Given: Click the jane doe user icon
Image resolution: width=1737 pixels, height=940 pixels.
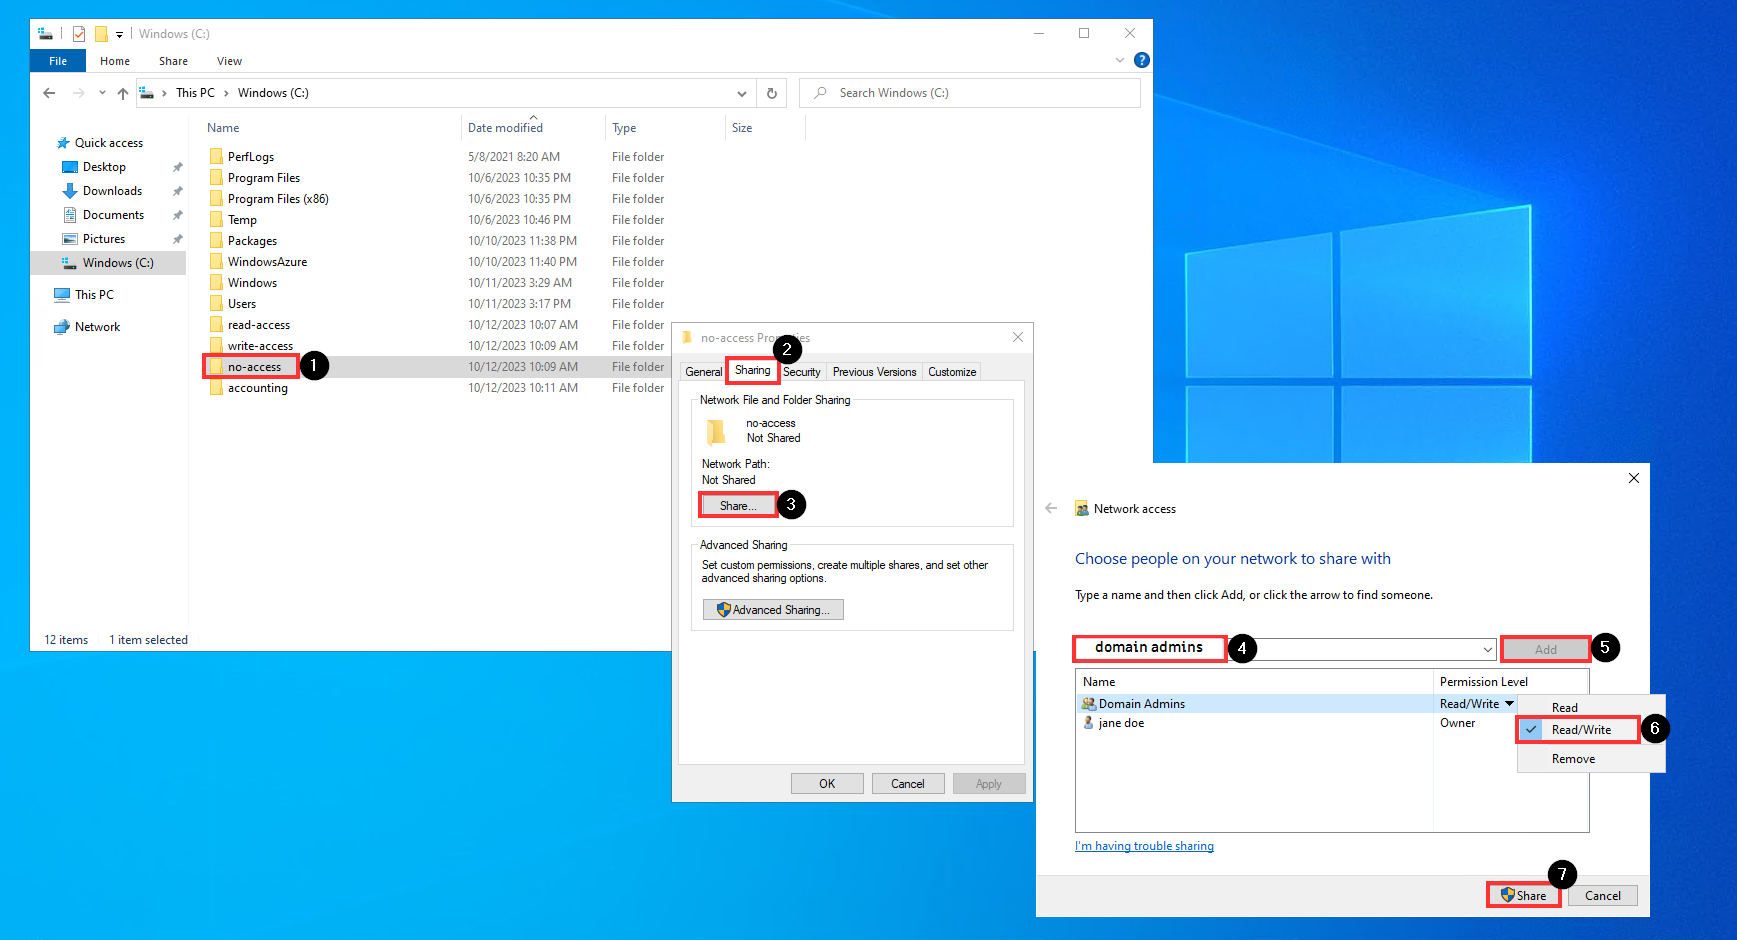Looking at the screenshot, I should [1089, 723].
